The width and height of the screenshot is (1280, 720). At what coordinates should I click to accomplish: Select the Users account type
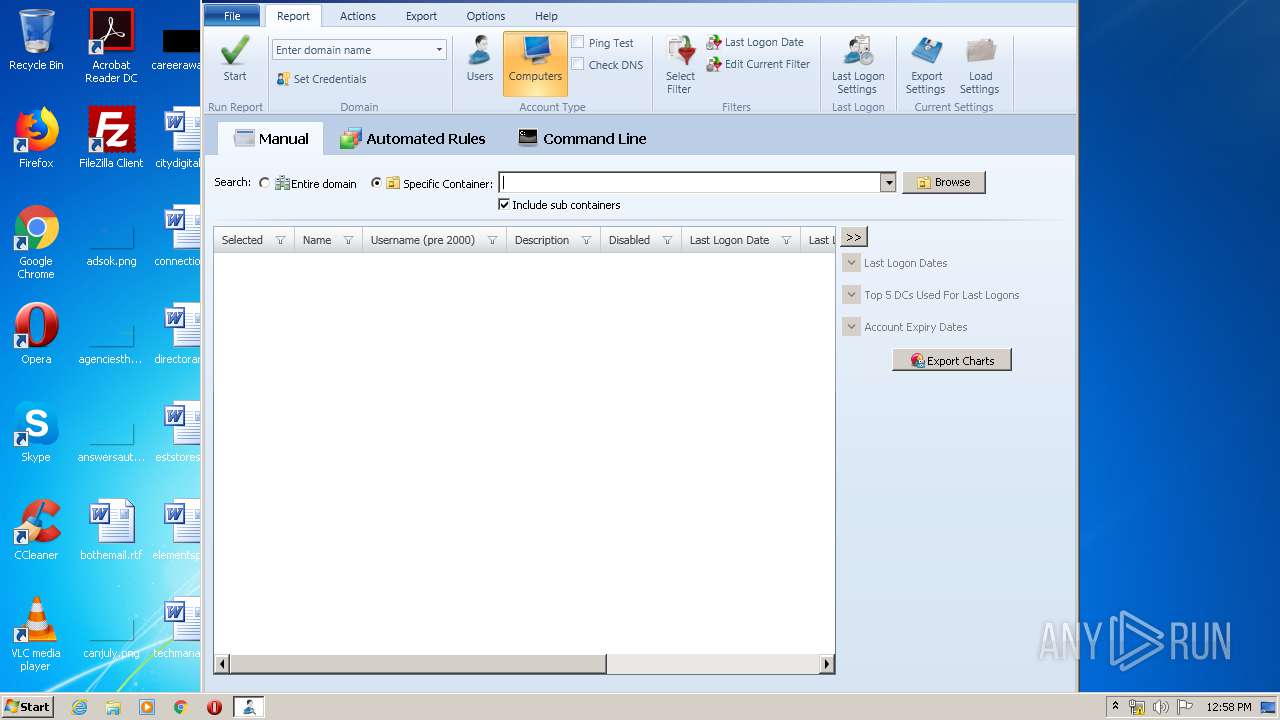pyautogui.click(x=480, y=59)
